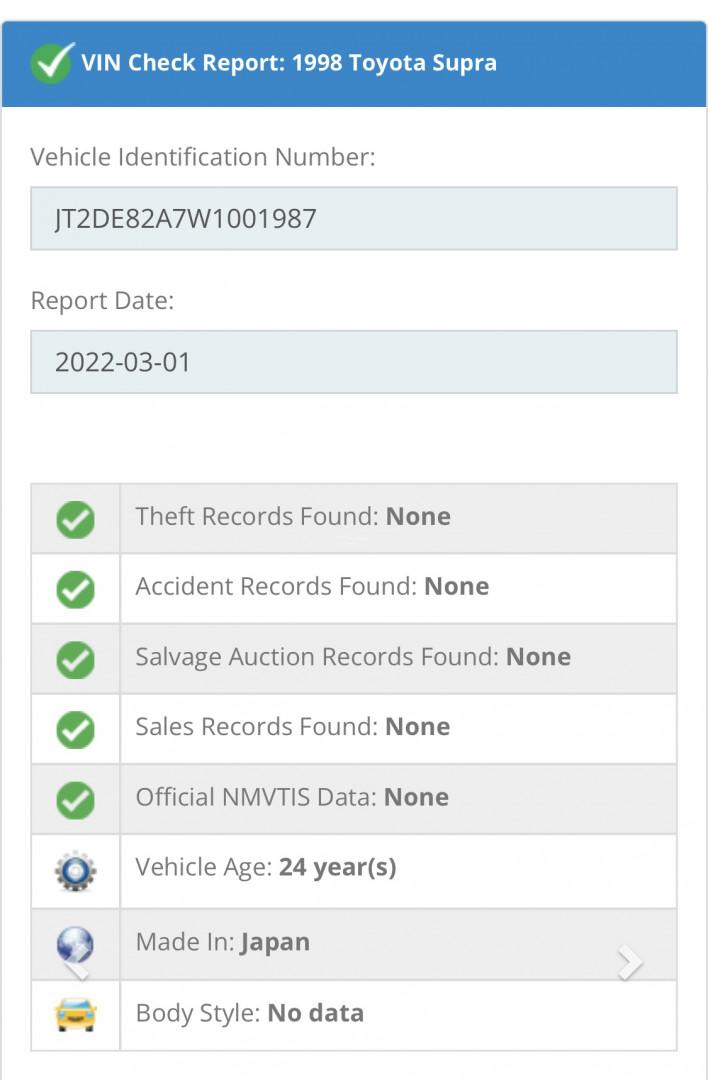Click the yellow car icon beside Body Style
Viewport: 708px width, 1080px height.
[x=75, y=1015]
